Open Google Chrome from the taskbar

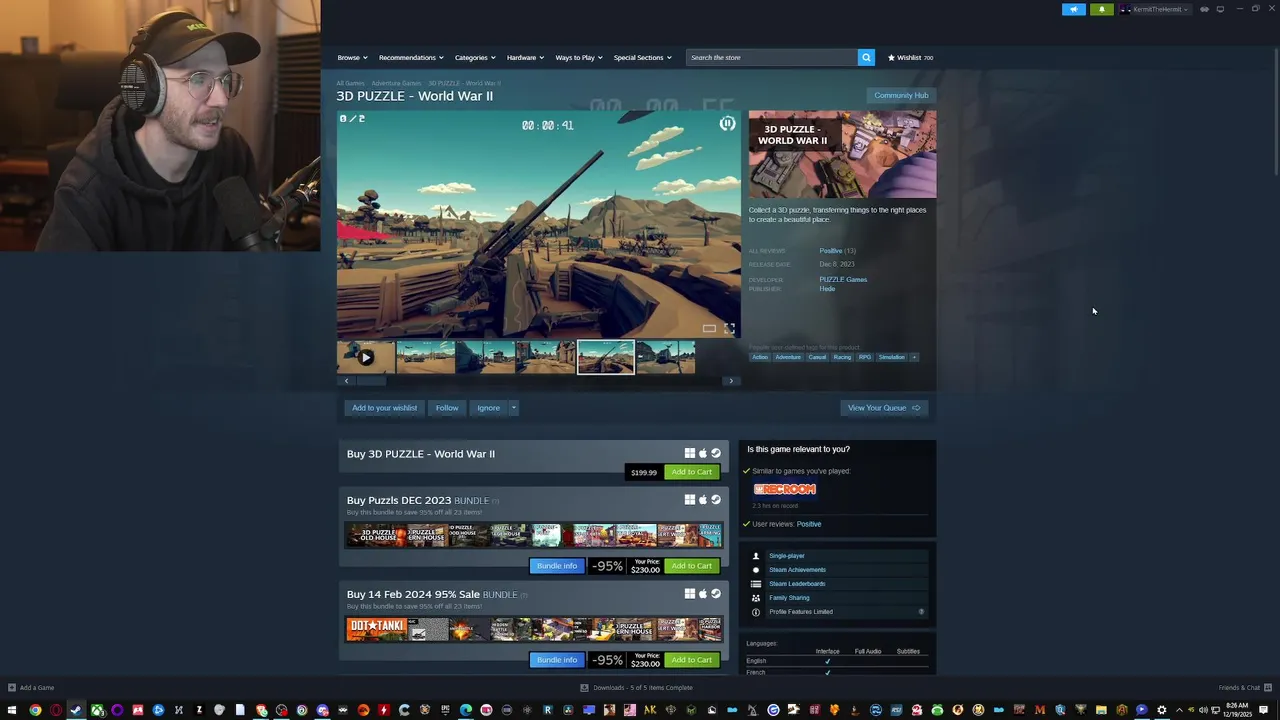pyautogui.click(x=35, y=710)
